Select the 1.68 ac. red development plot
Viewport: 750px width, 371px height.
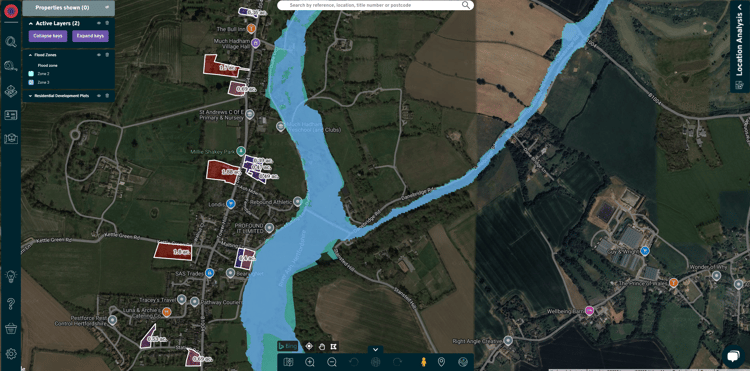pyautogui.click(x=223, y=171)
